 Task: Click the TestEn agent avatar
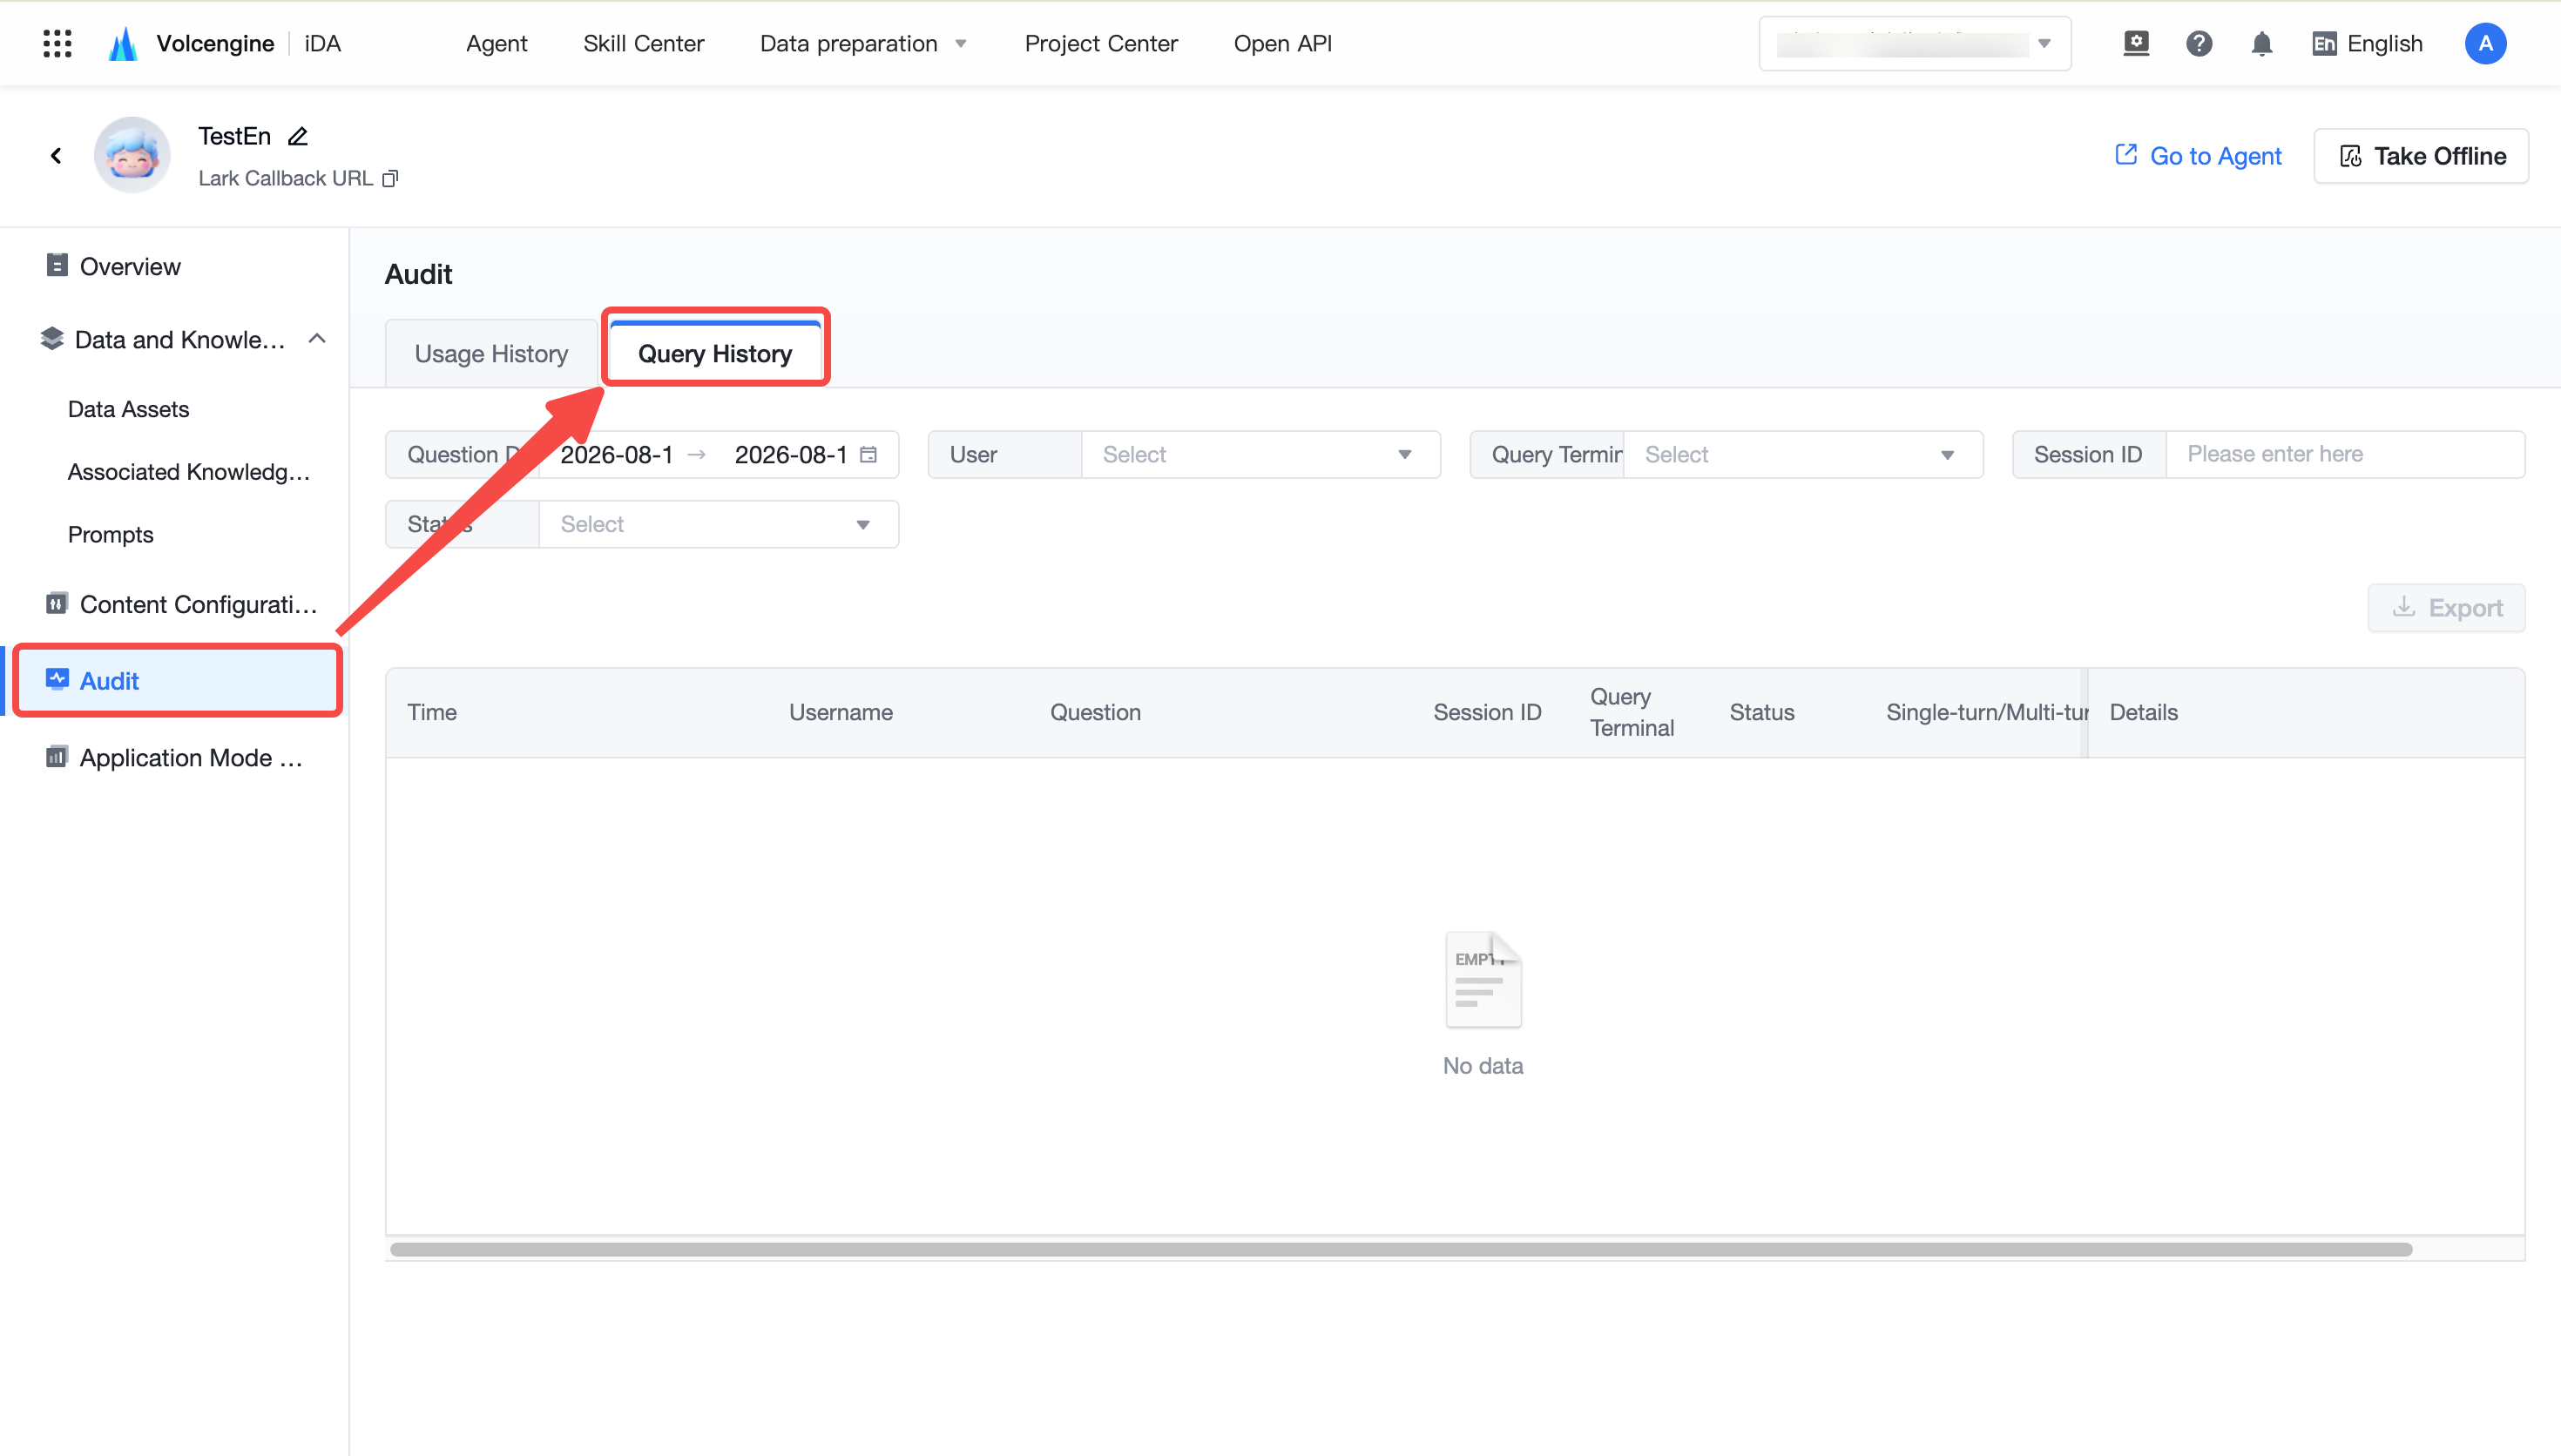point(132,155)
